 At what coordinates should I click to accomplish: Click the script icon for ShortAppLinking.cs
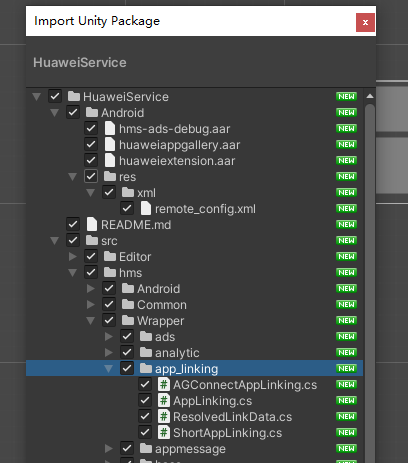coord(163,433)
